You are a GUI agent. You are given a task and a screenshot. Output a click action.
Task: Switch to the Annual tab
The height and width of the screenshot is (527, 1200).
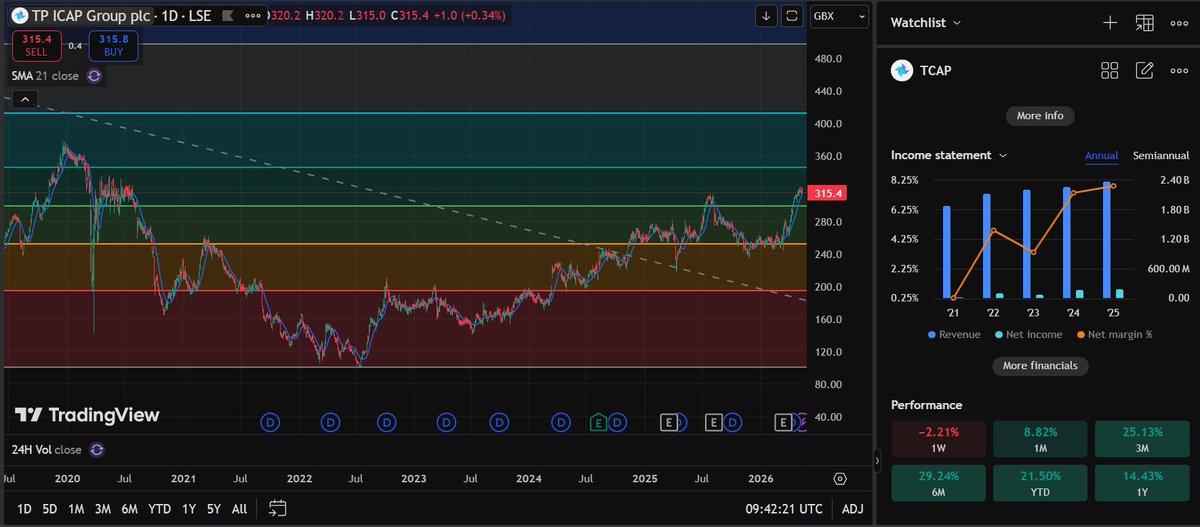[1102, 156]
